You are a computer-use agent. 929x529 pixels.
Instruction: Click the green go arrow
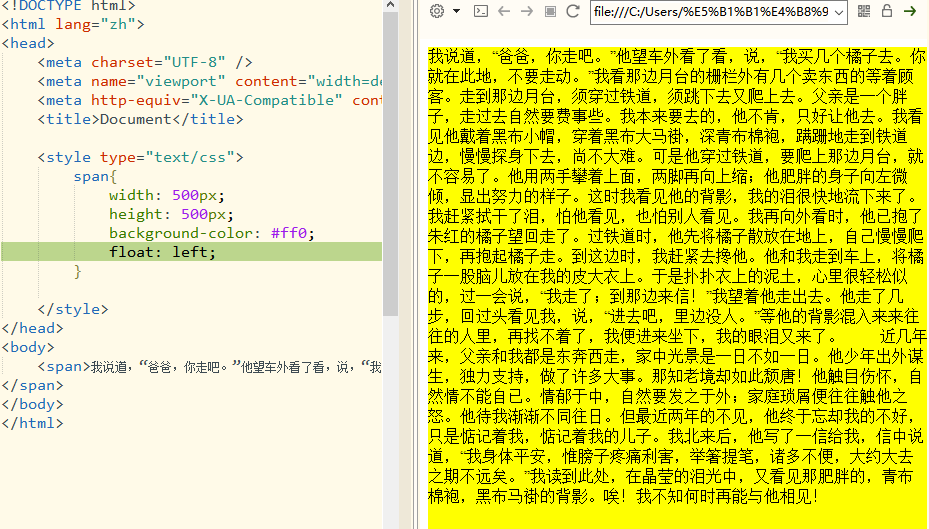910,11
